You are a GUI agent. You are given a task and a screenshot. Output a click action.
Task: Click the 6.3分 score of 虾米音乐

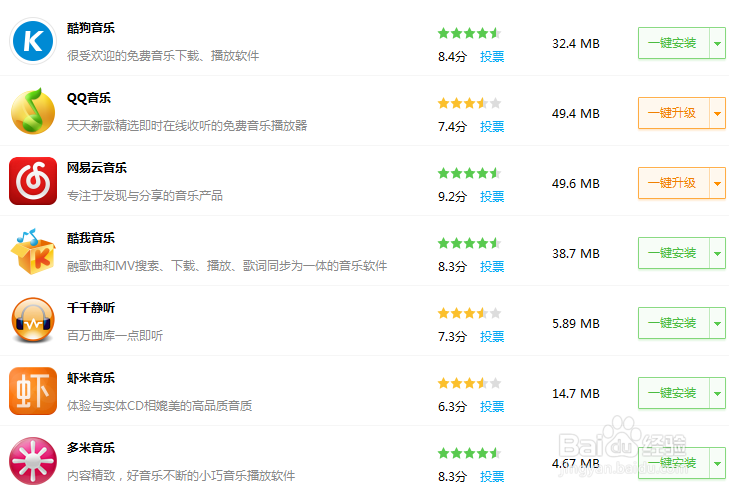pyautogui.click(x=452, y=406)
